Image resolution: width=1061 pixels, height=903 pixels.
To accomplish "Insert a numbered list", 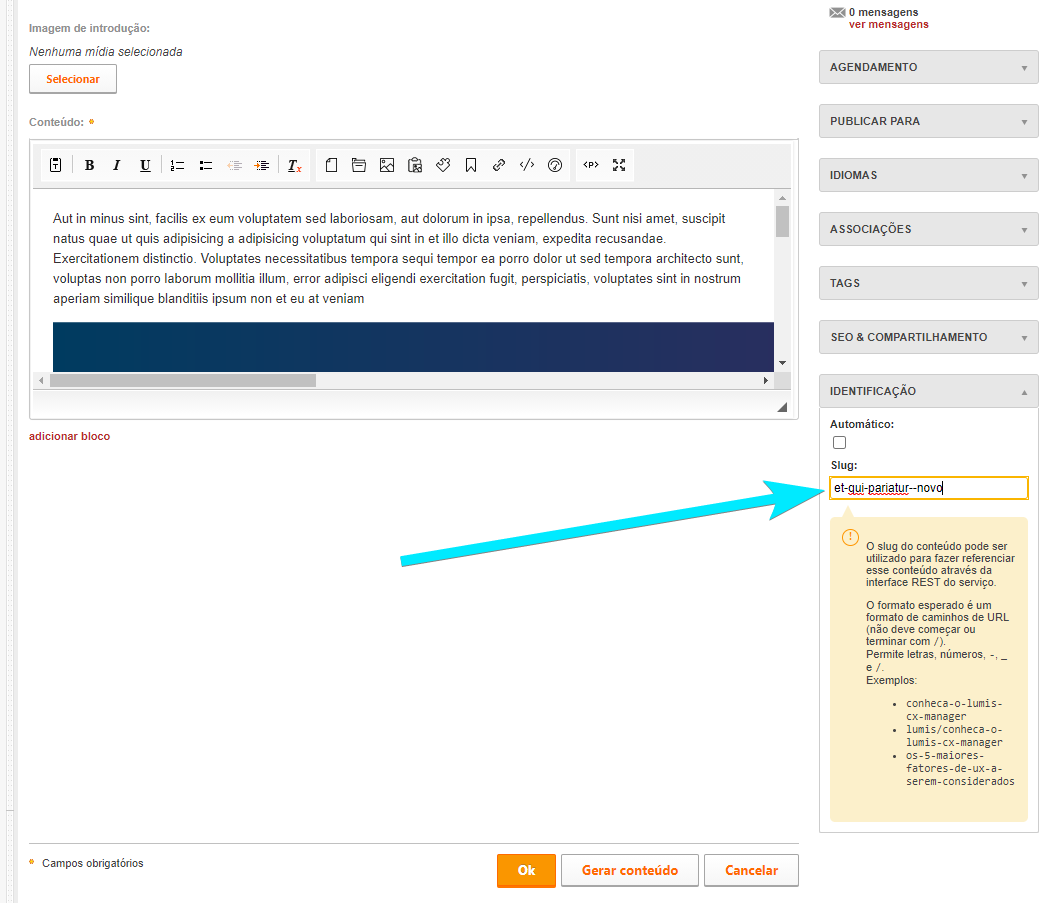I will tap(177, 165).
